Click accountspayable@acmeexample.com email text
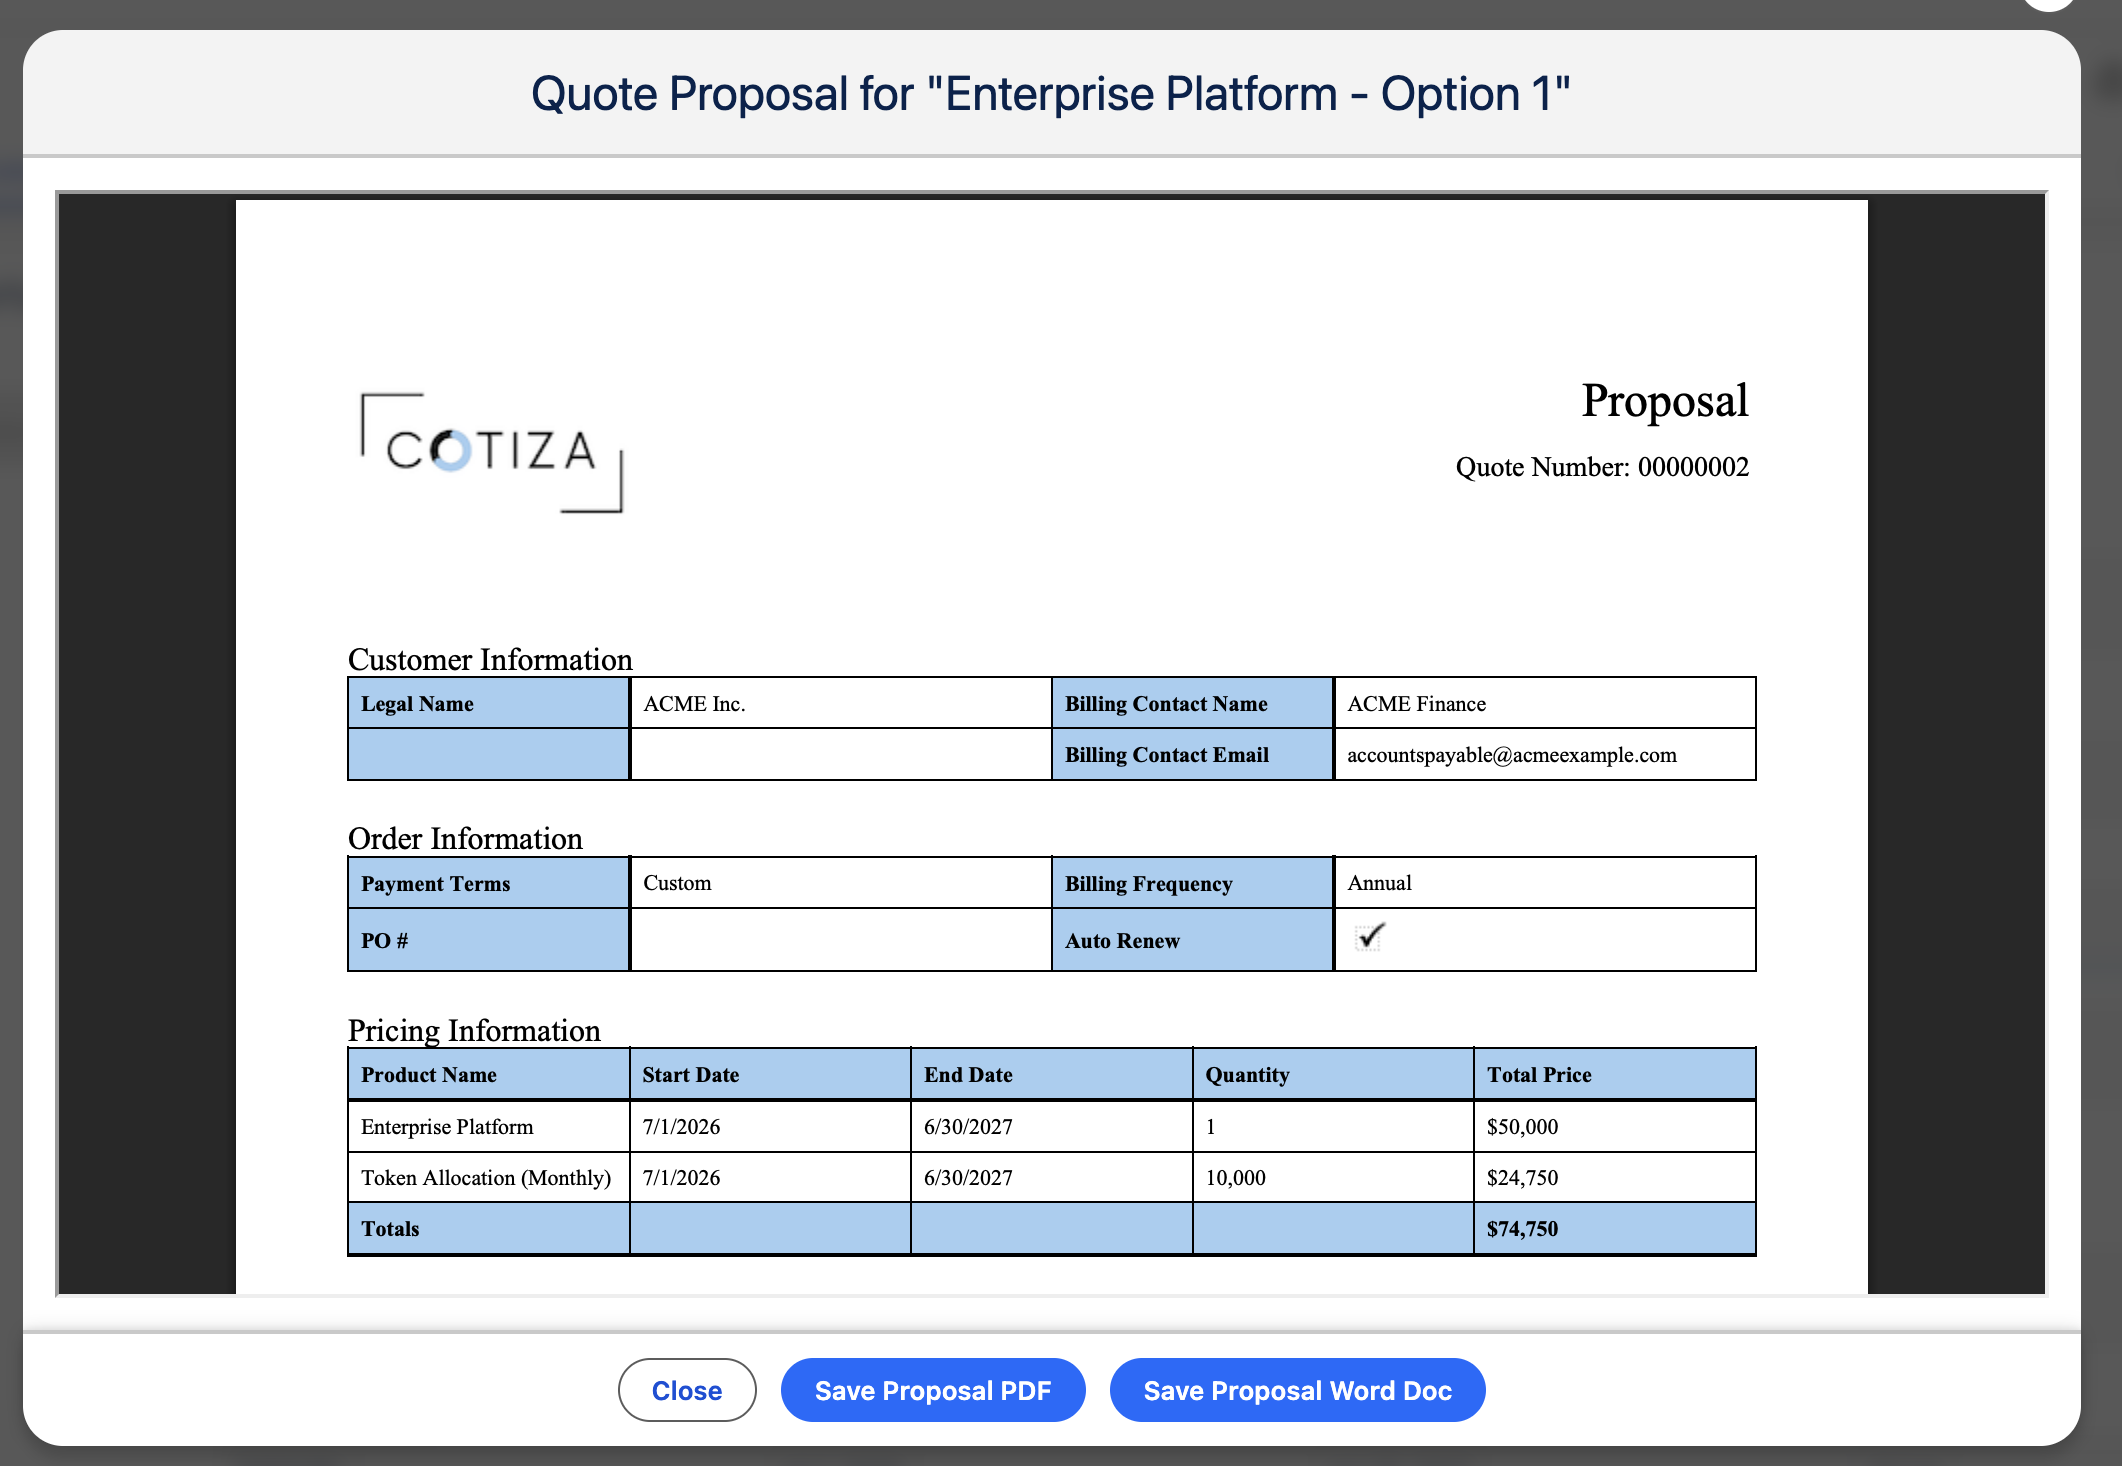This screenshot has width=2122, height=1466. [1512, 755]
